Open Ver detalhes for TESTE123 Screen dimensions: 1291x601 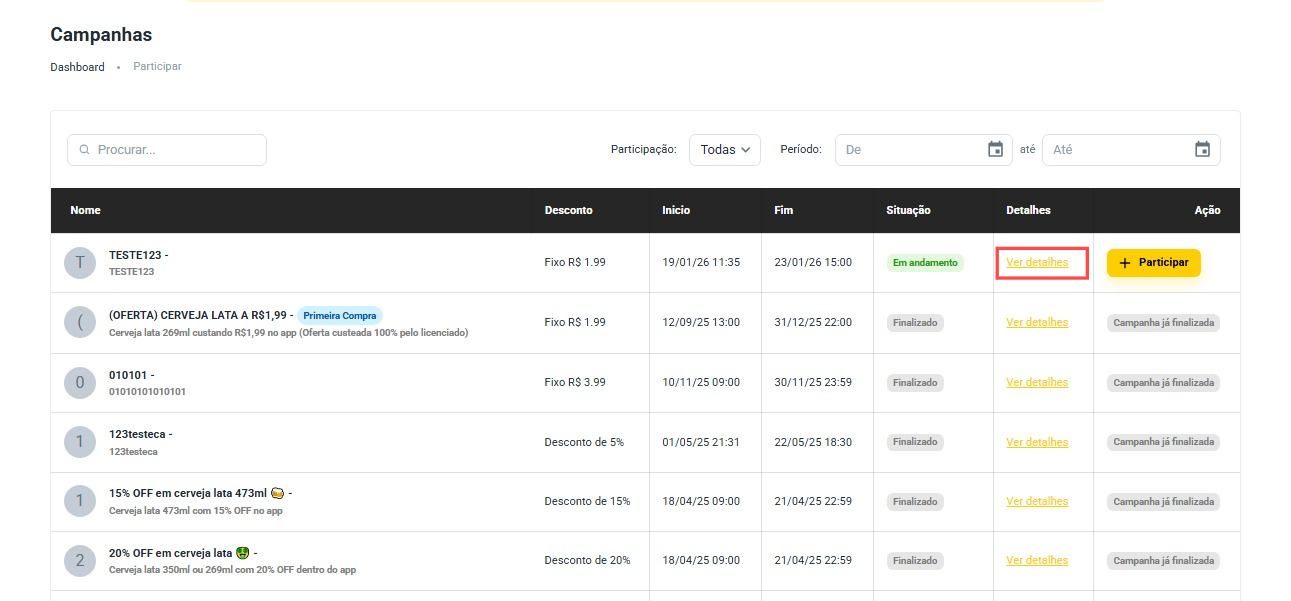point(1037,262)
